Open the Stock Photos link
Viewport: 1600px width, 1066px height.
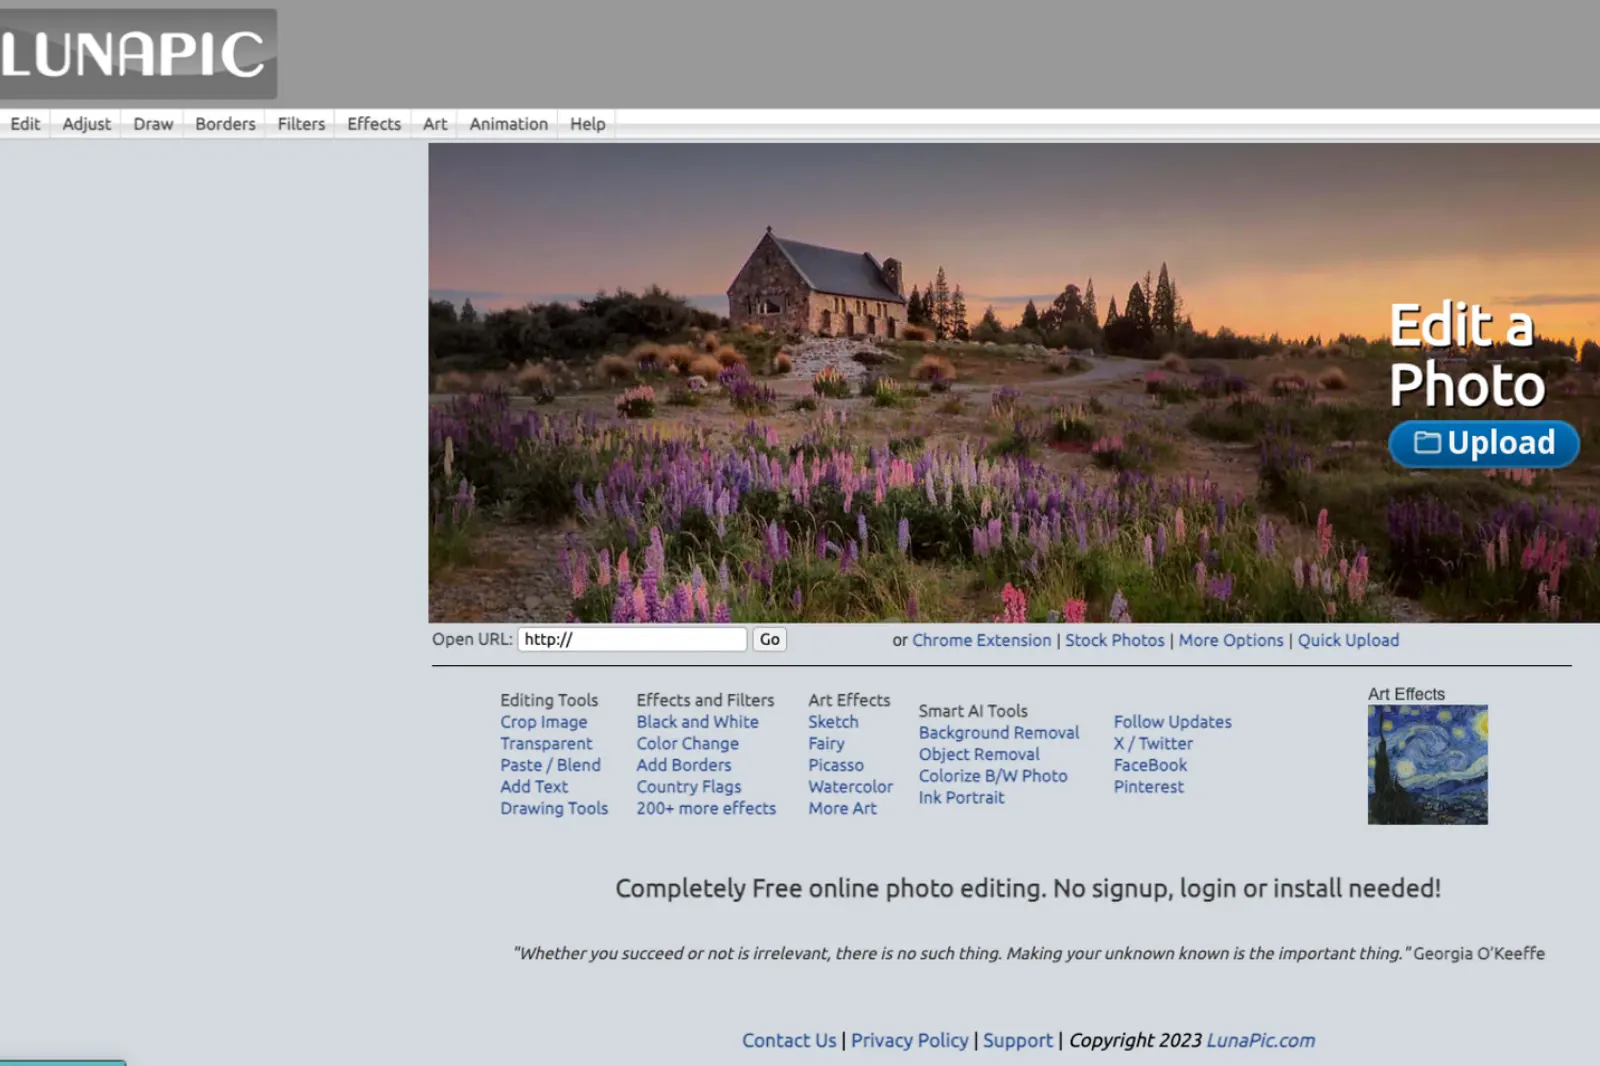click(1115, 640)
